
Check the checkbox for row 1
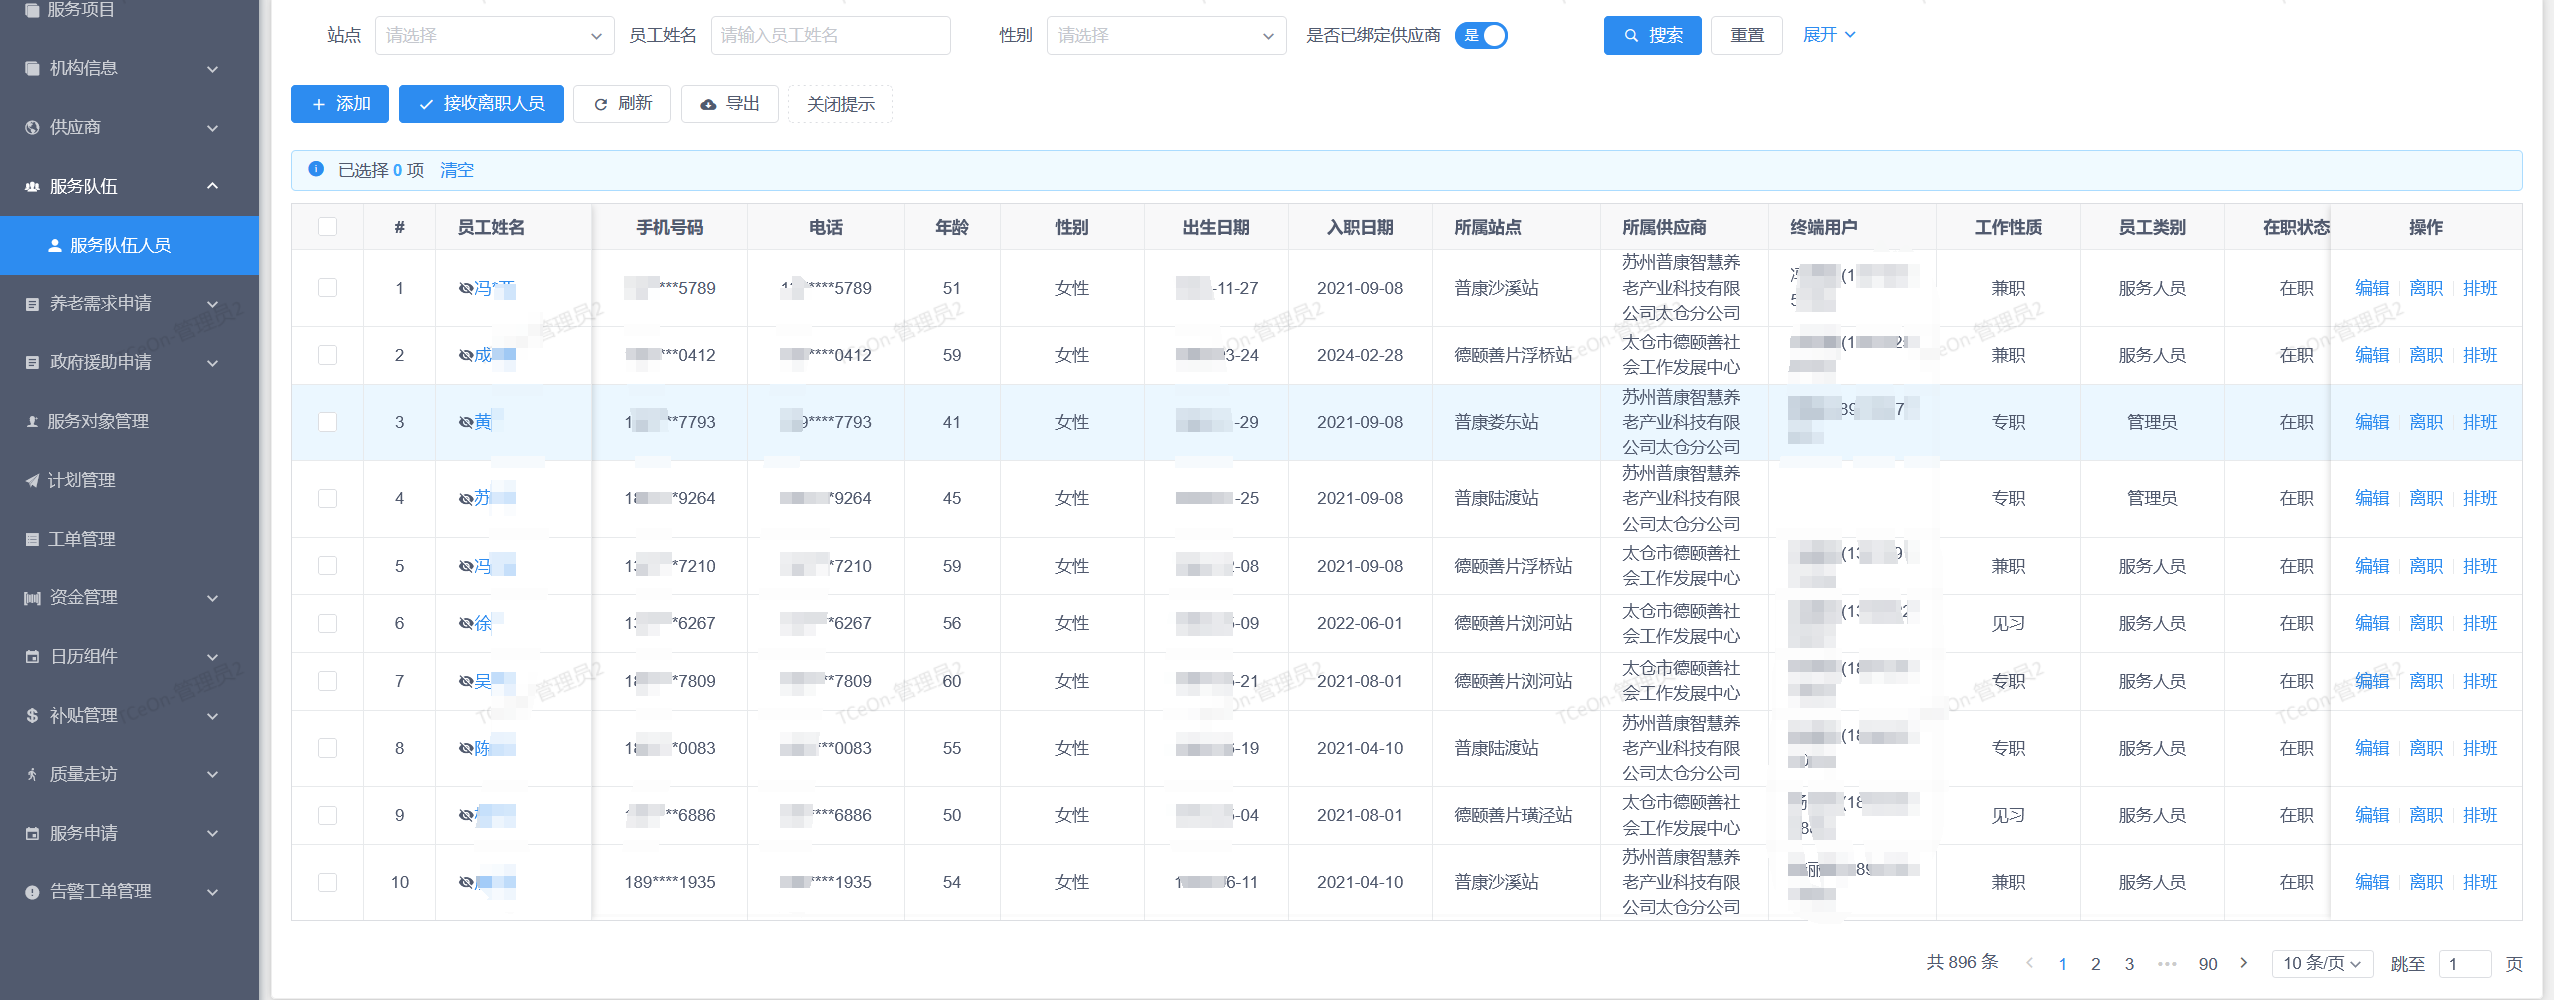(x=327, y=287)
